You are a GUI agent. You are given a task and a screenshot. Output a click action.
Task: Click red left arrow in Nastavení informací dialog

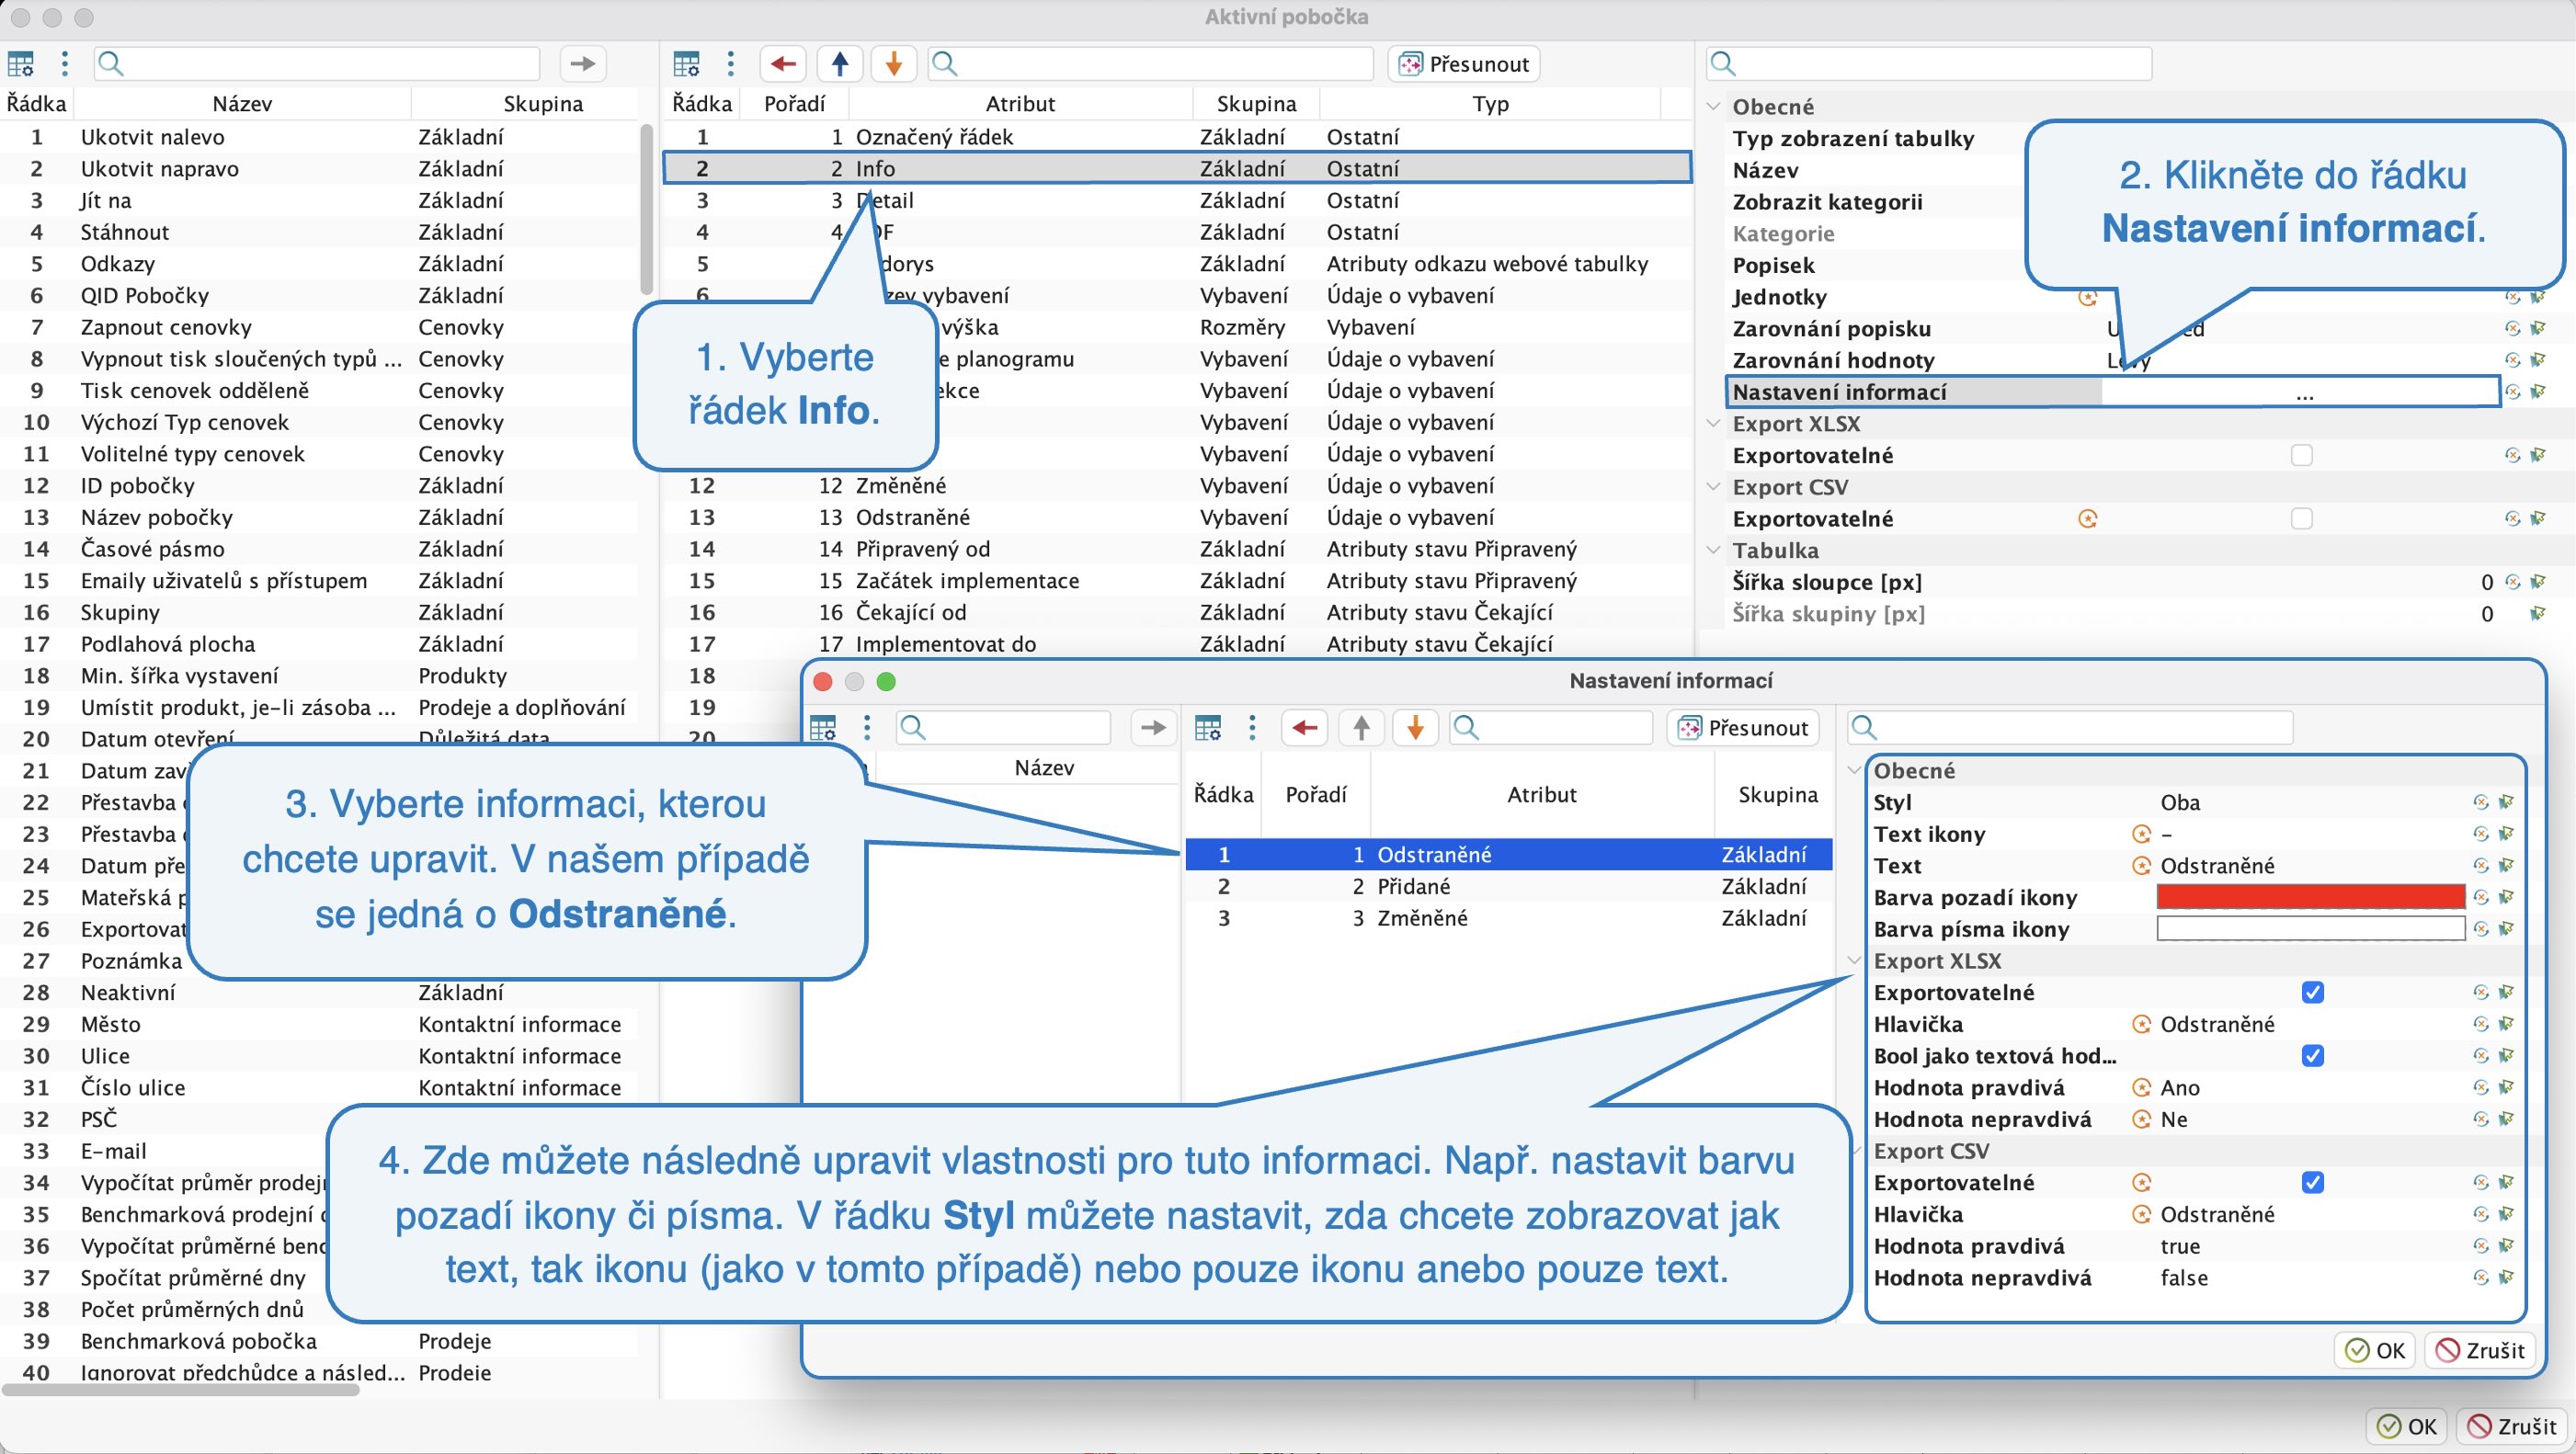pyautogui.click(x=1305, y=728)
